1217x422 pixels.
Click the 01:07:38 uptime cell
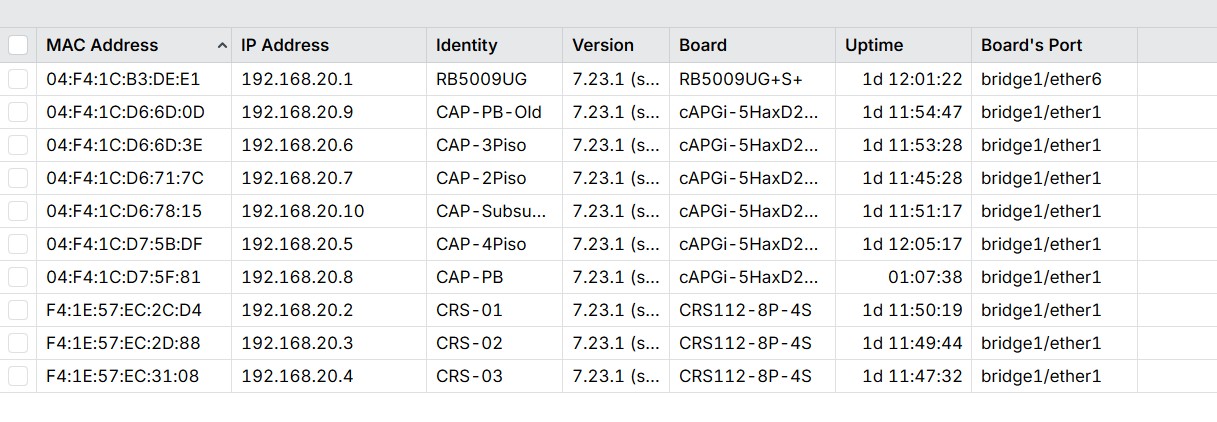point(925,277)
